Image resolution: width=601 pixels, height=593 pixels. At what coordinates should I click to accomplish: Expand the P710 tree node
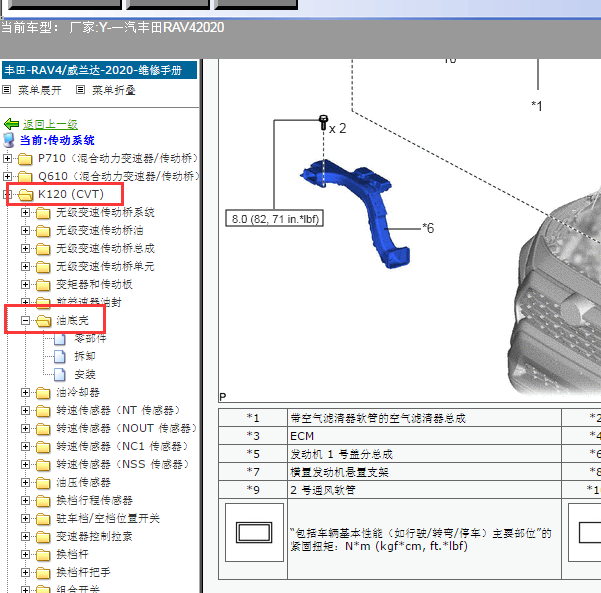tap(7, 158)
